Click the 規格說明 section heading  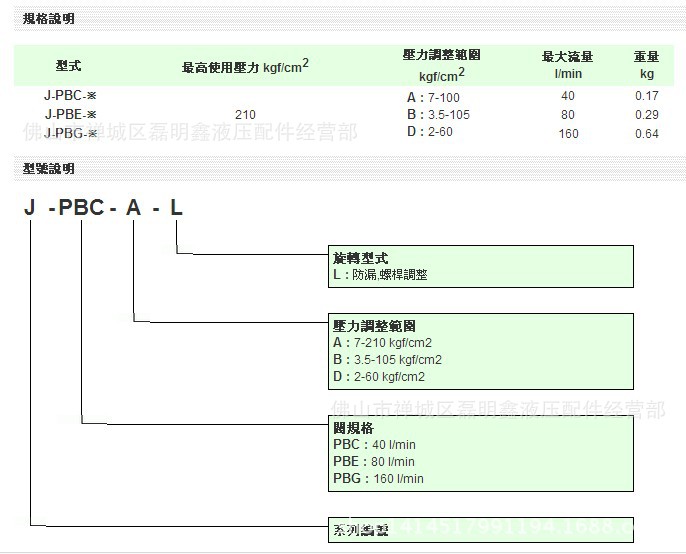(48, 18)
